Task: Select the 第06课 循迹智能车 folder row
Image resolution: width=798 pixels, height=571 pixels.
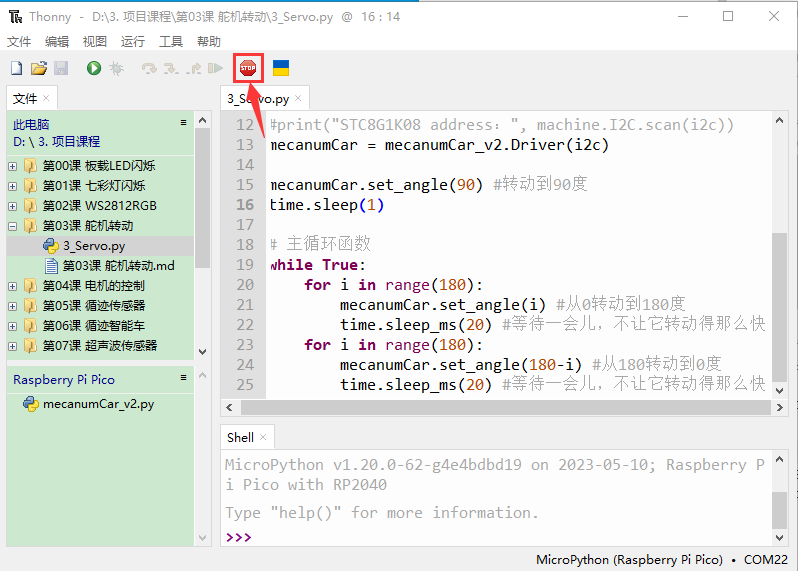Action: pos(100,326)
